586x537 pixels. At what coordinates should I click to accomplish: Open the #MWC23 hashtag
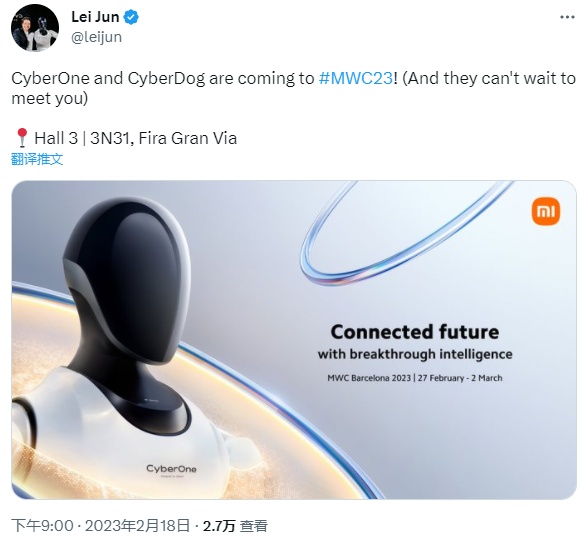(x=355, y=78)
